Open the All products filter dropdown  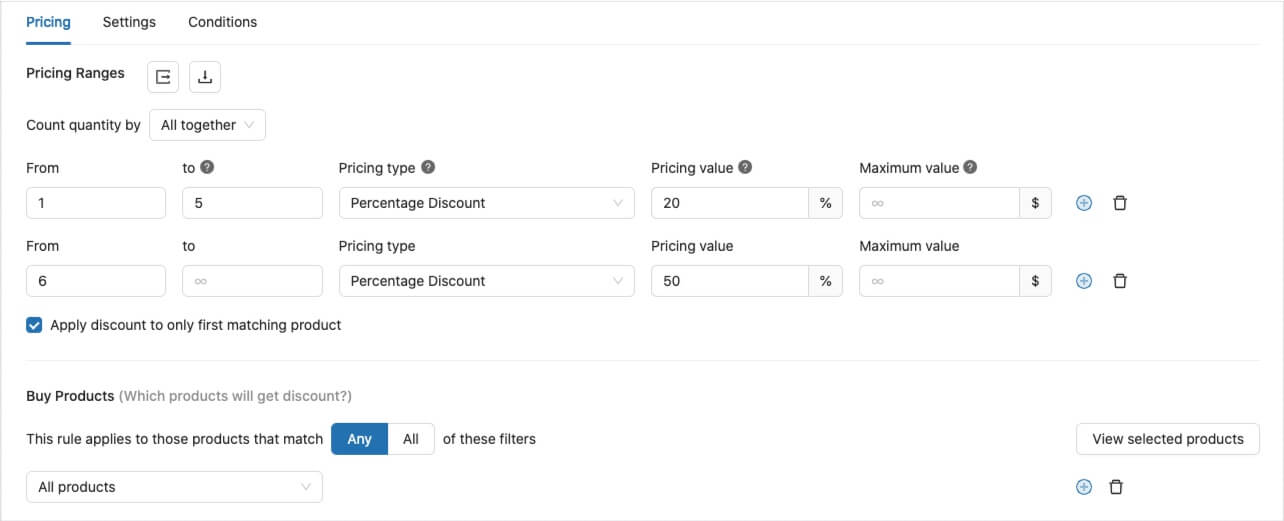click(174, 487)
